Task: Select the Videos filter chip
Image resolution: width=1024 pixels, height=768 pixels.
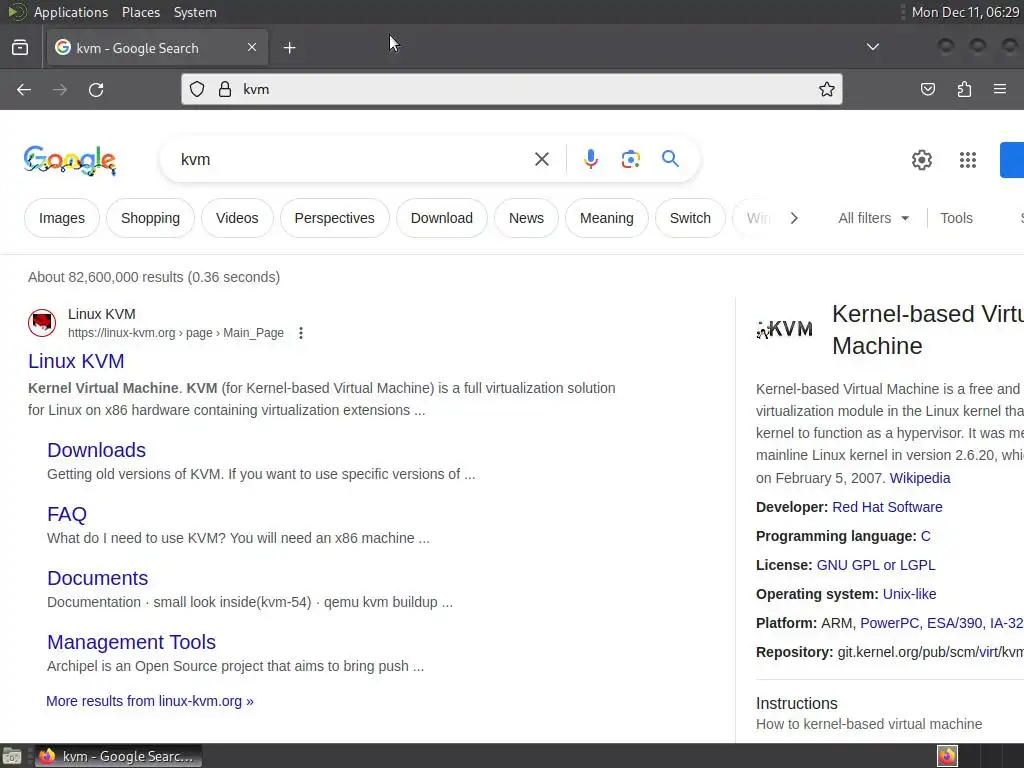Action: point(237,218)
